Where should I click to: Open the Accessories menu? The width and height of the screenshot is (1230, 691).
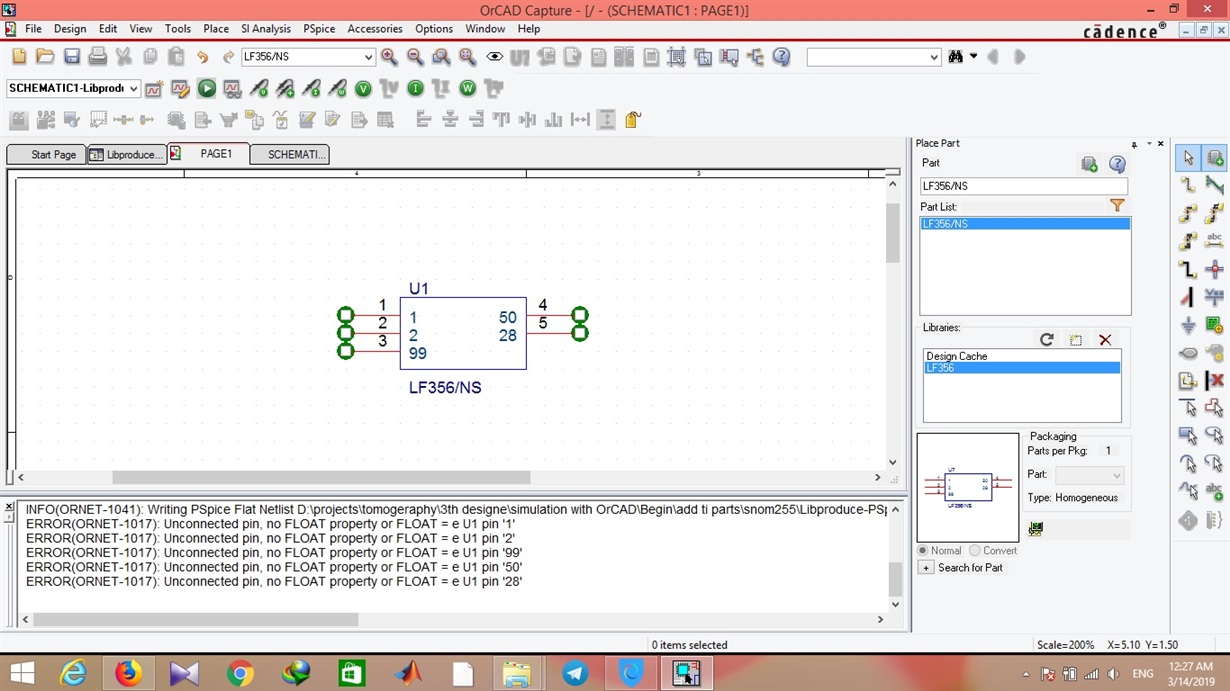(374, 29)
